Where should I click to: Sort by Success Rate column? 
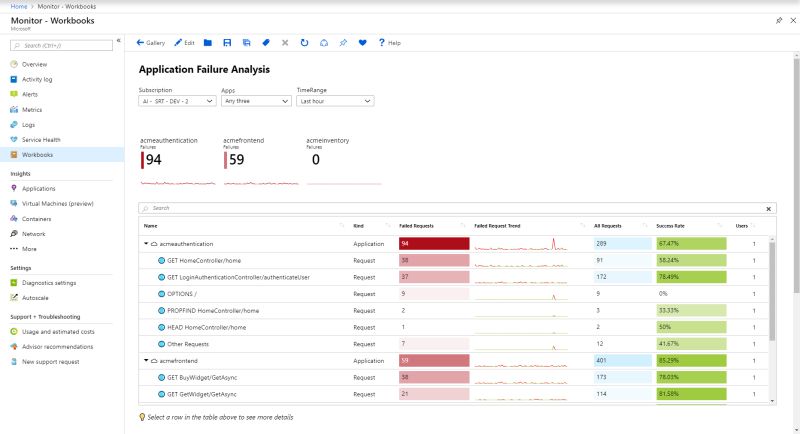point(670,226)
